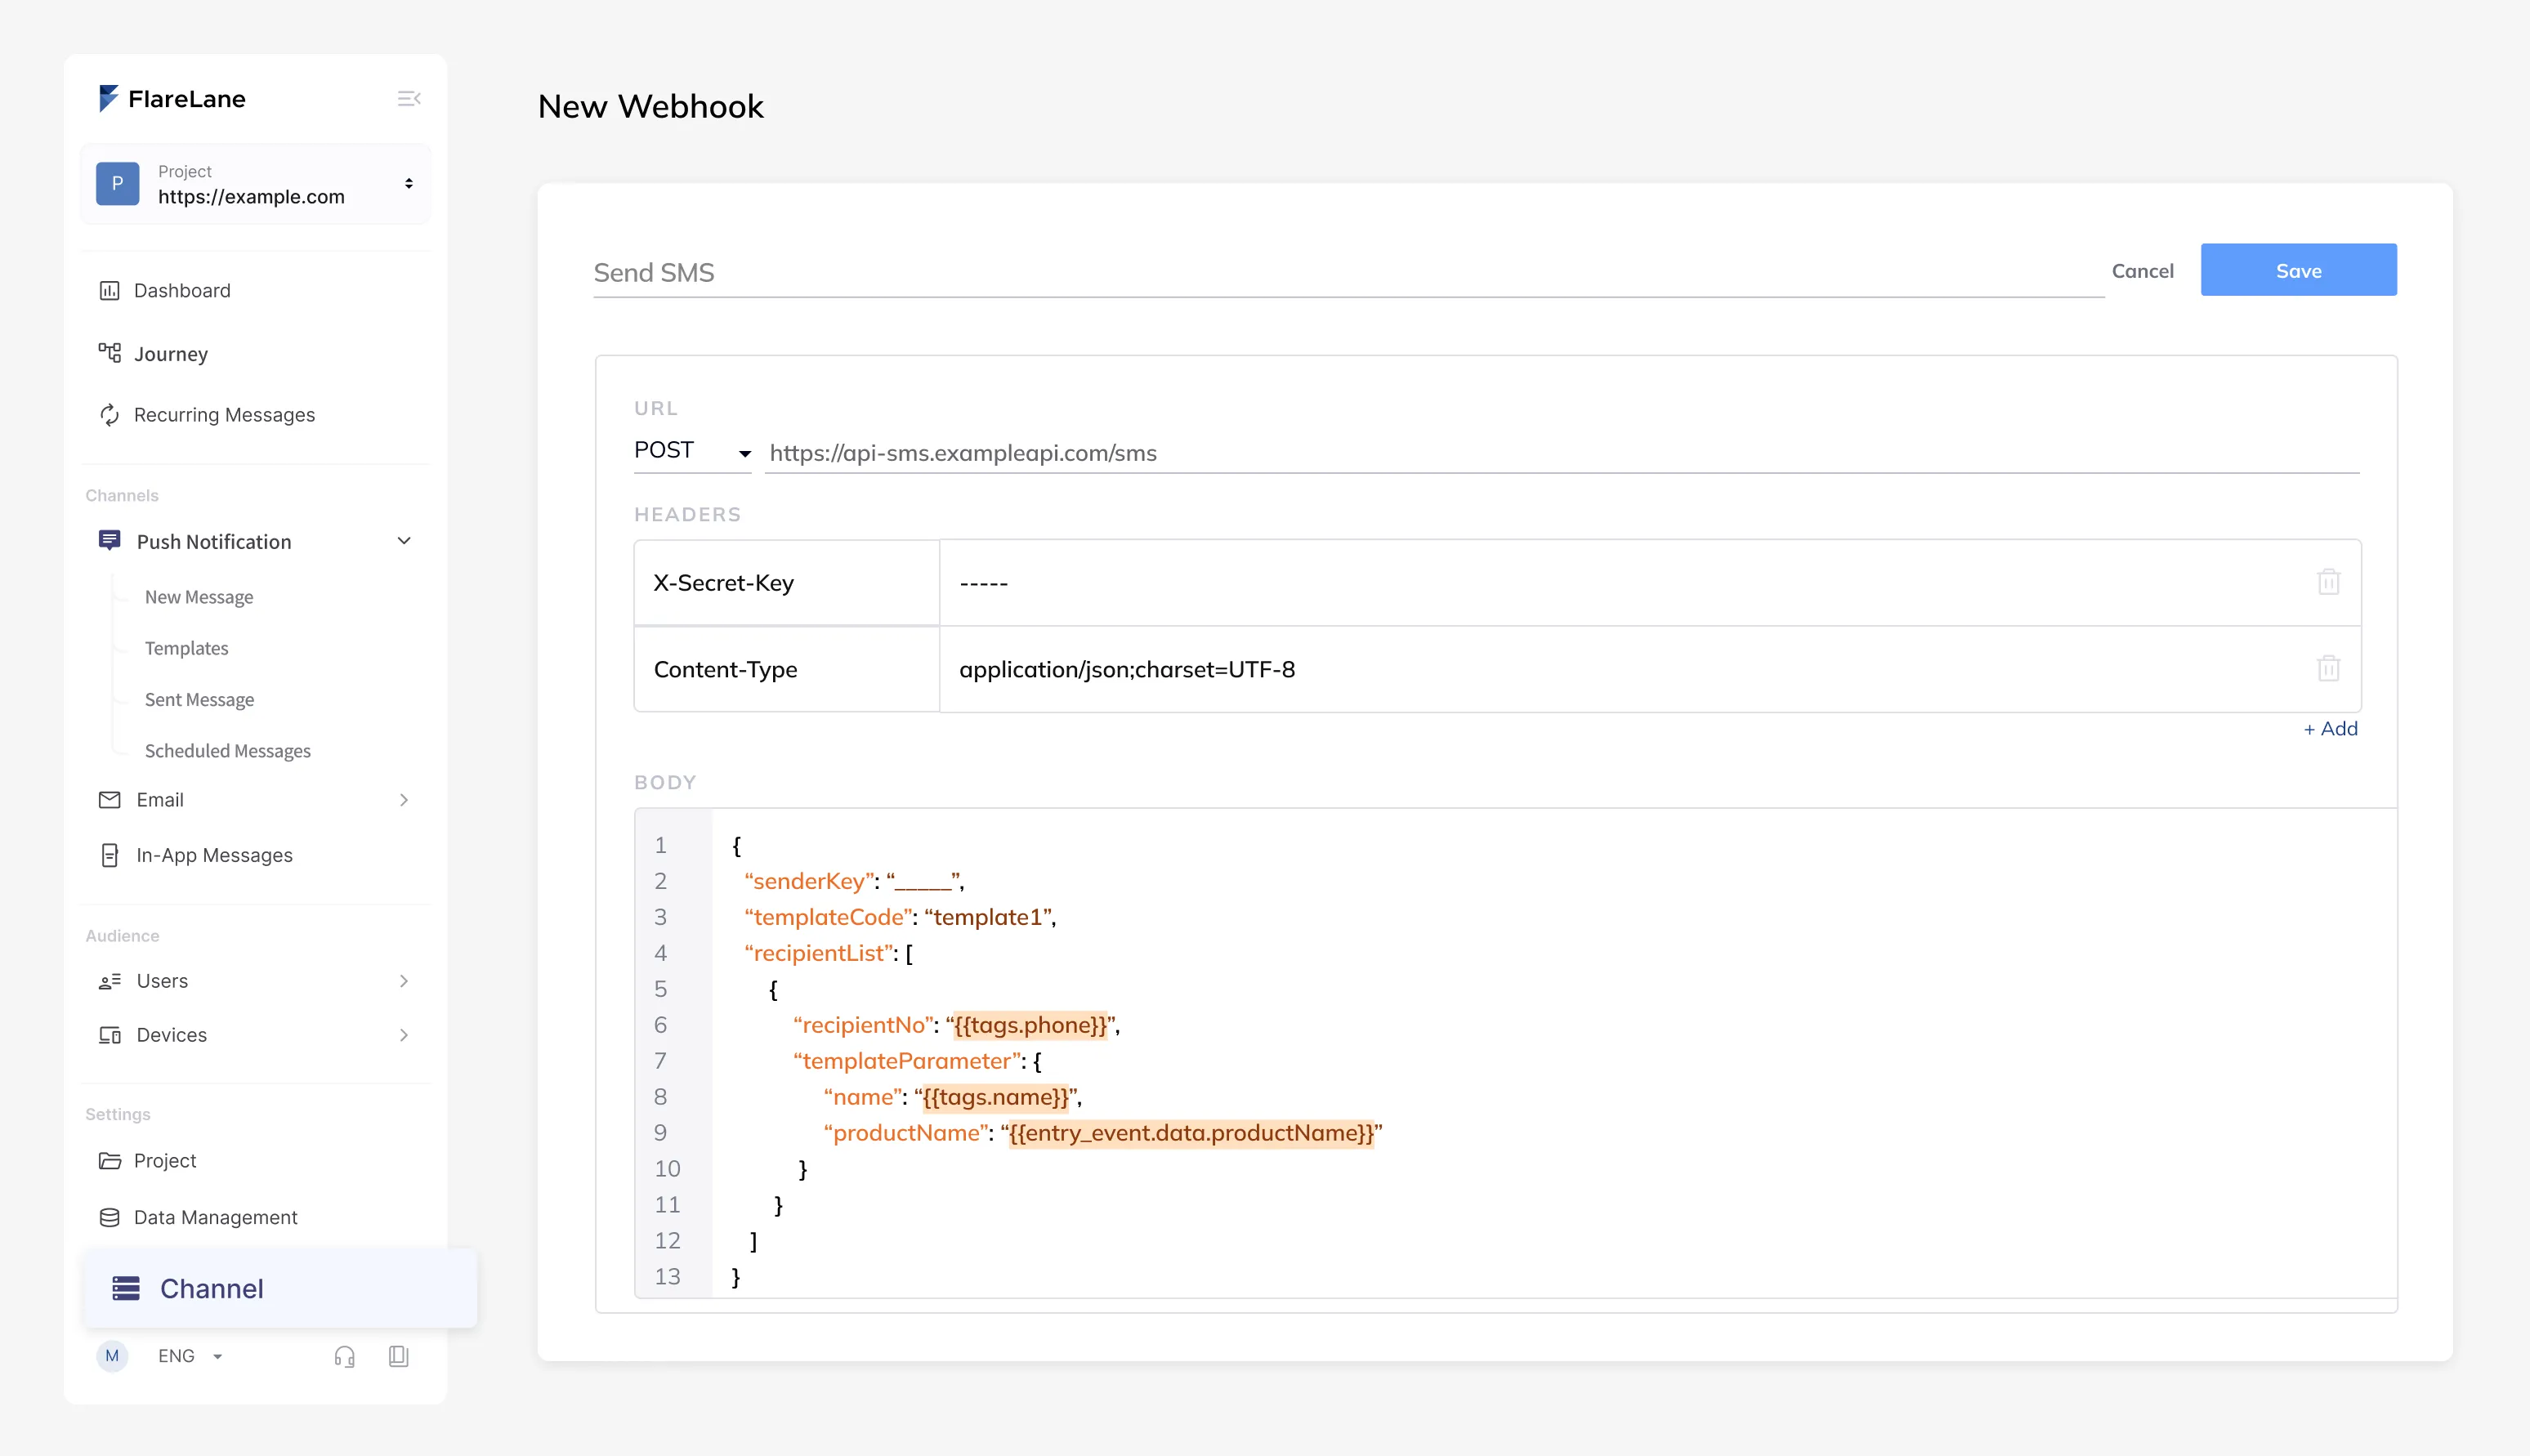Image resolution: width=2530 pixels, height=1456 pixels.
Task: Delete the Content-Type header row
Action: (2328, 668)
